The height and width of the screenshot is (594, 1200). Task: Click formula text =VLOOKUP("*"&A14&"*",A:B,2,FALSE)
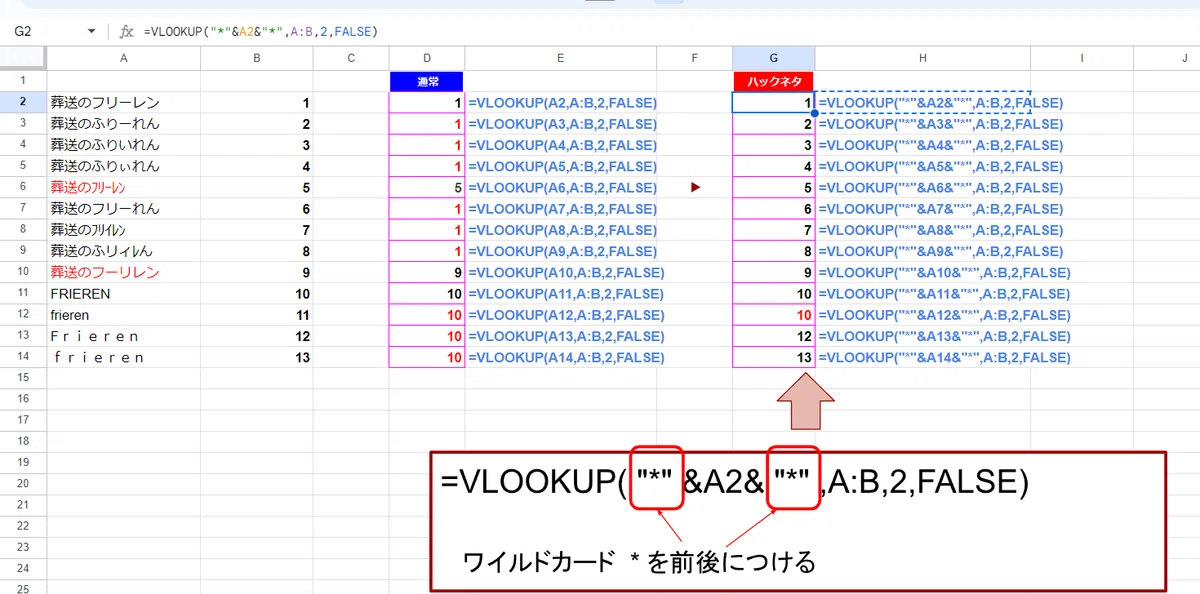[944, 357]
